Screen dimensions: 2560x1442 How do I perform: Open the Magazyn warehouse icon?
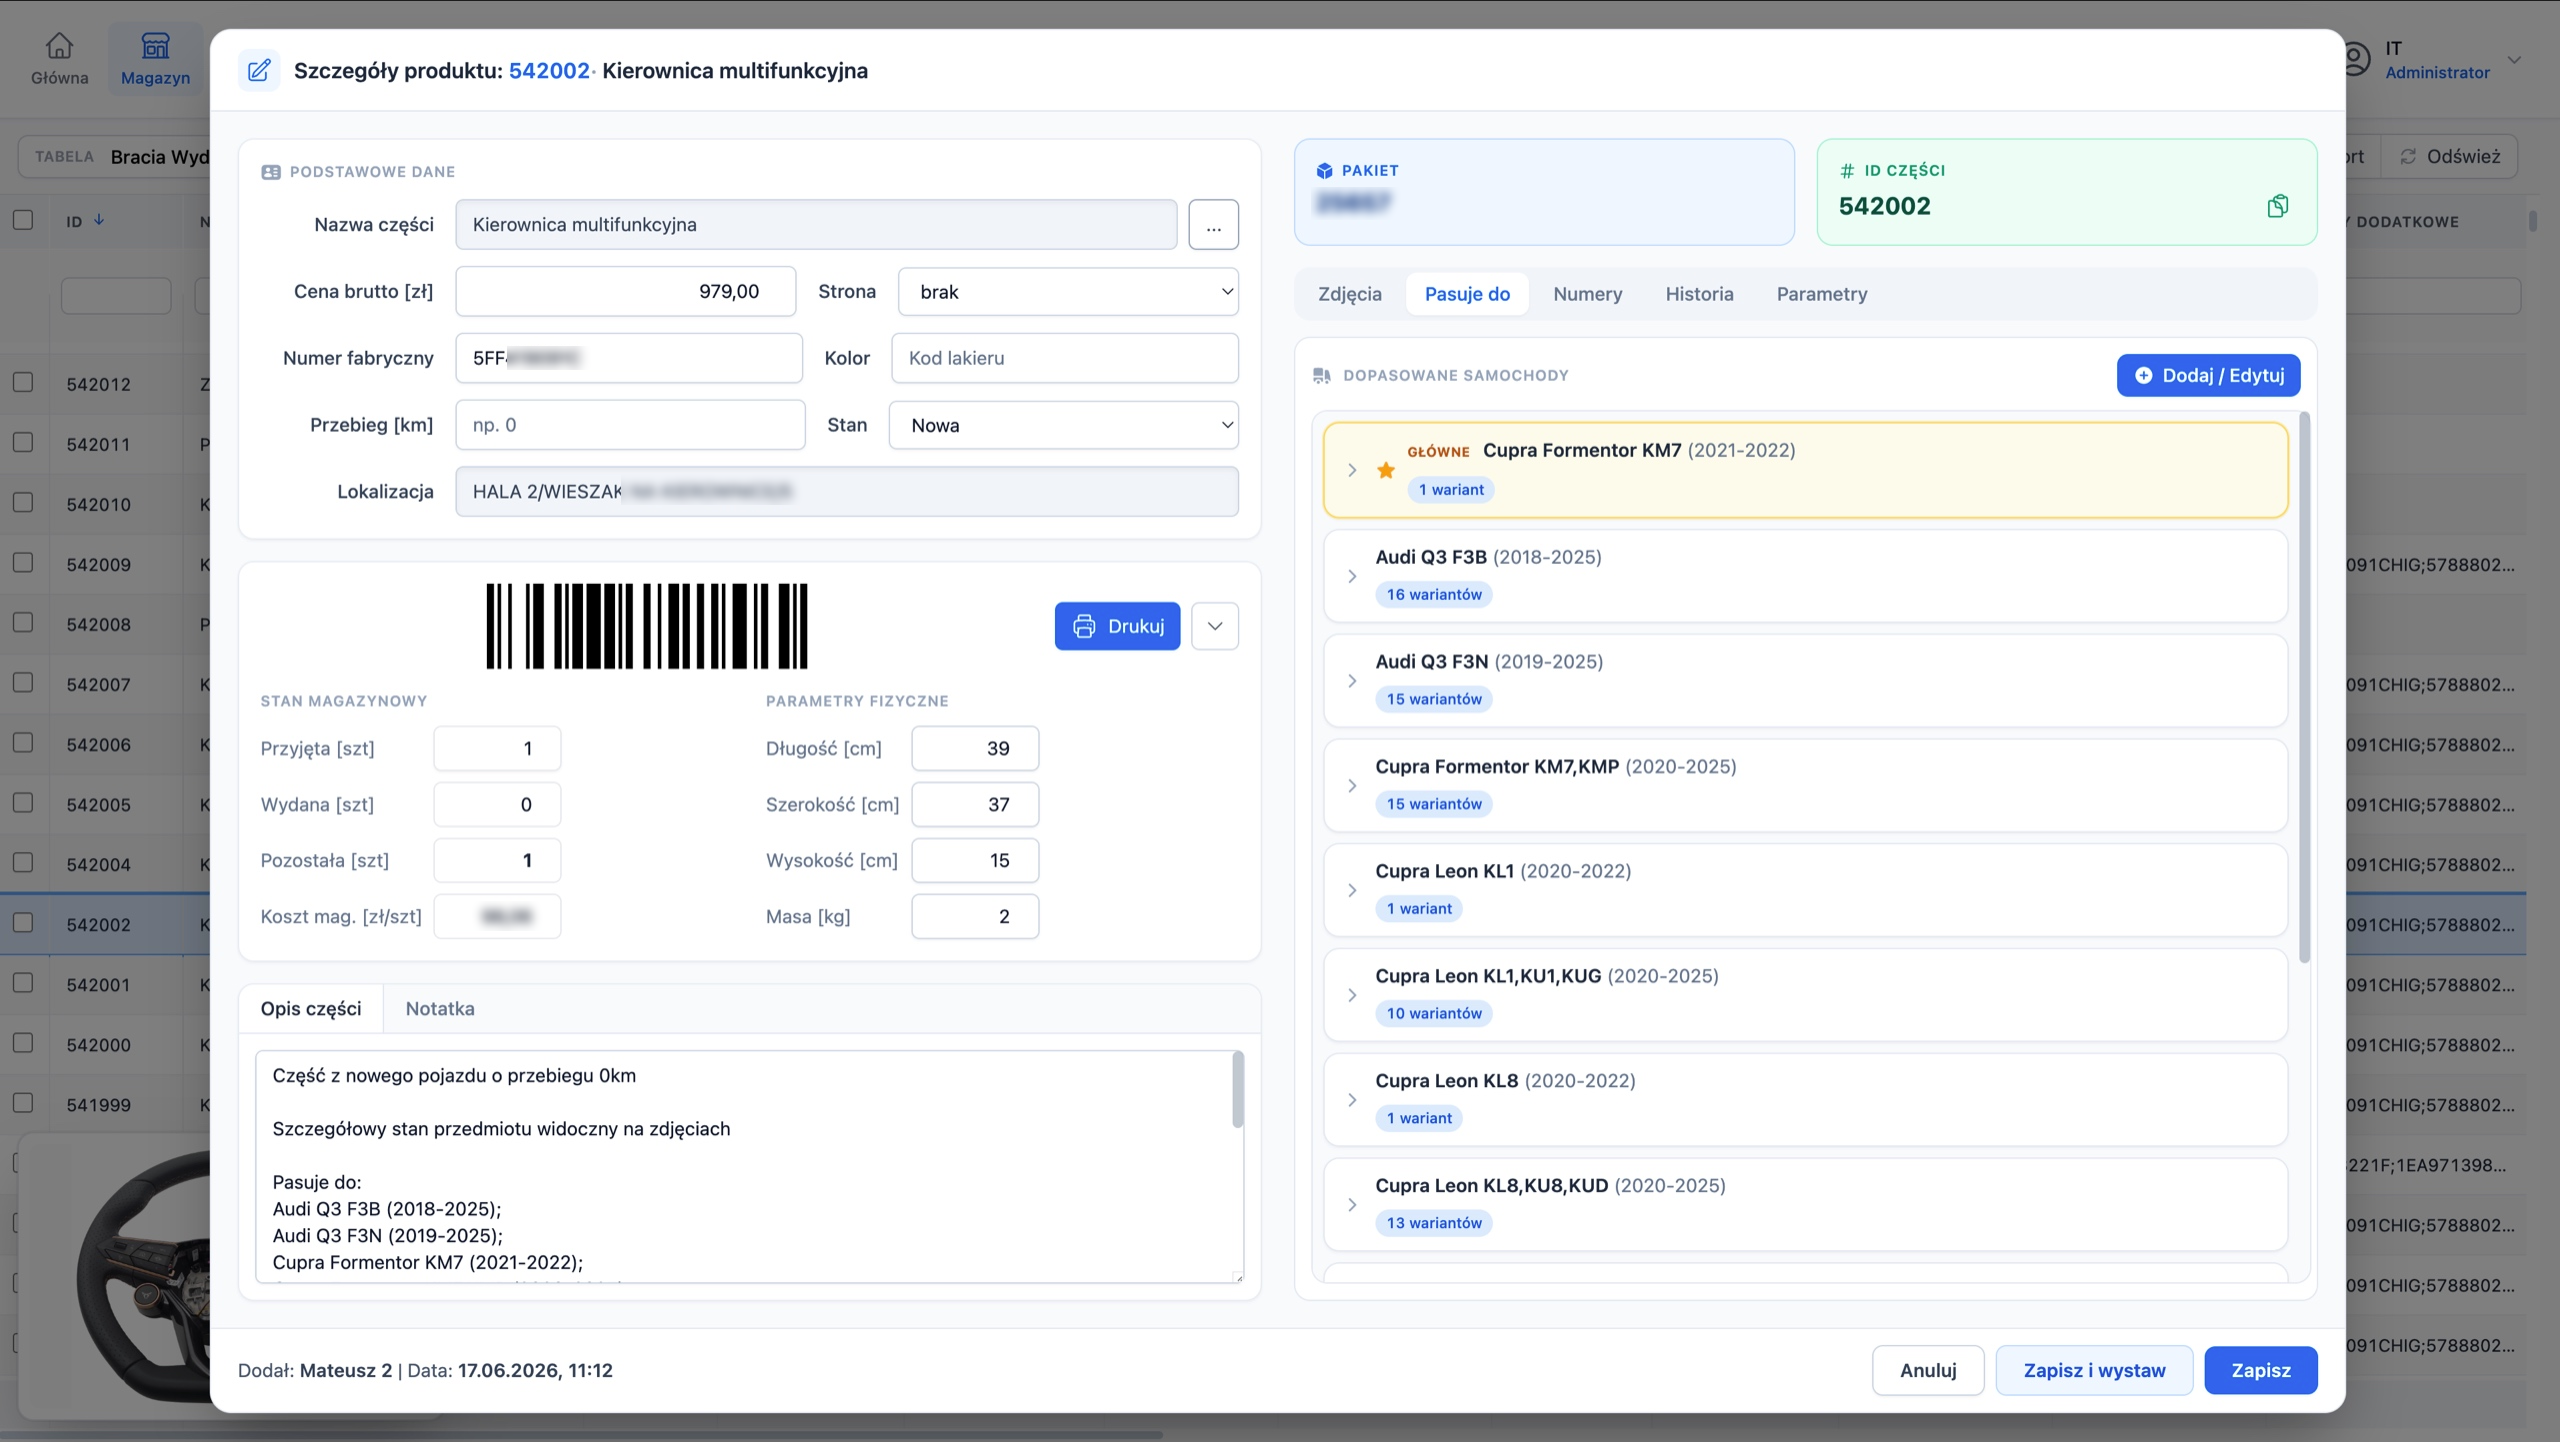[155, 45]
